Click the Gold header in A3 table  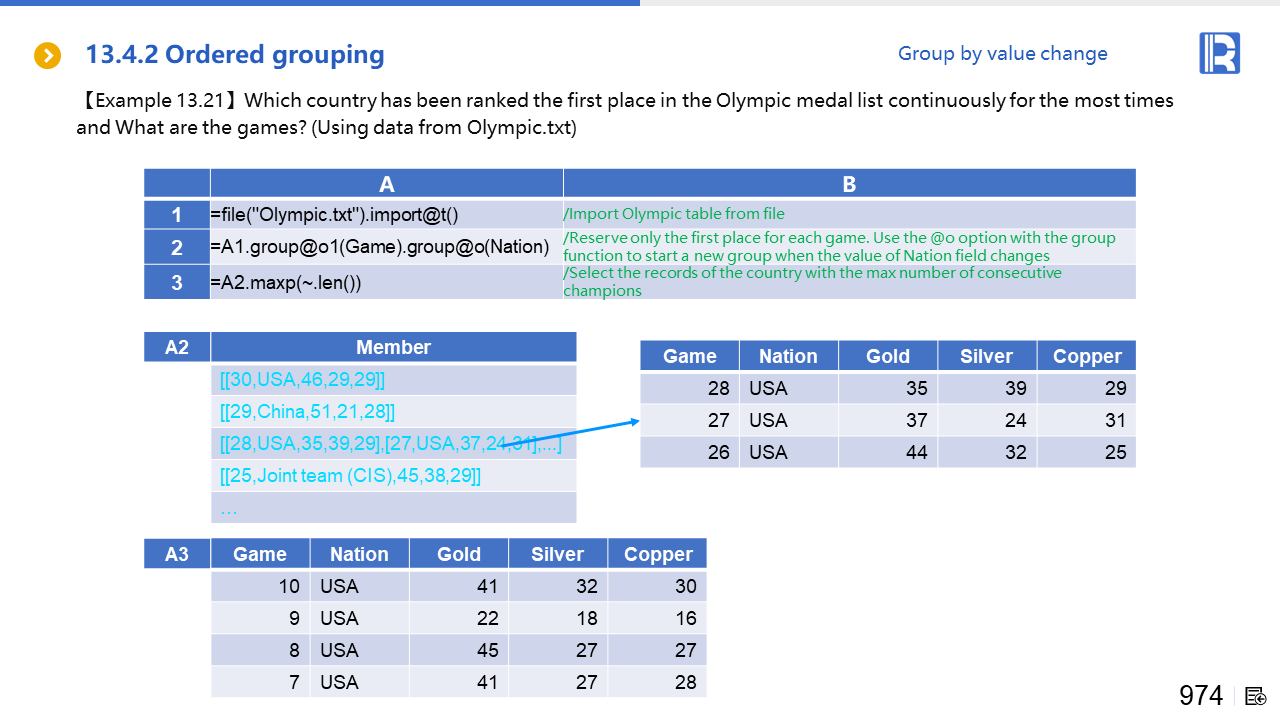point(459,554)
